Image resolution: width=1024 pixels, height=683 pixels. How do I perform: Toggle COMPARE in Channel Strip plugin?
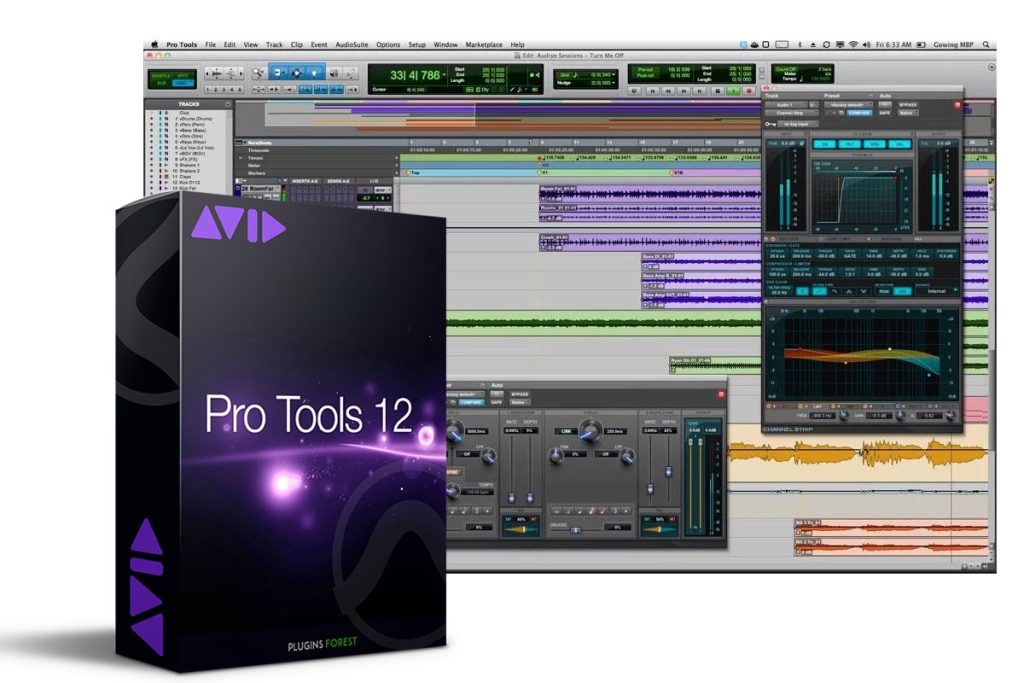pyautogui.click(x=859, y=113)
